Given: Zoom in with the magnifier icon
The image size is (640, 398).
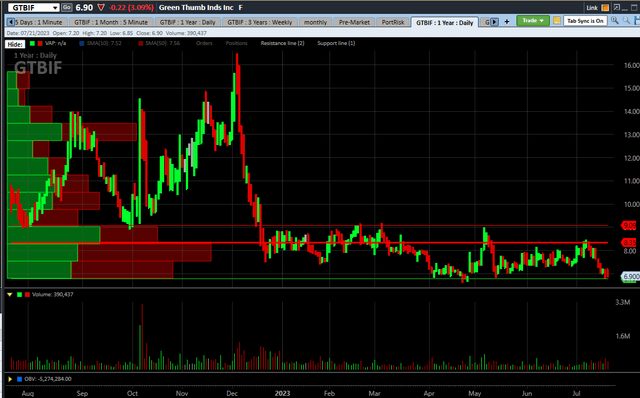Looking at the screenshot, I should 615,20.
